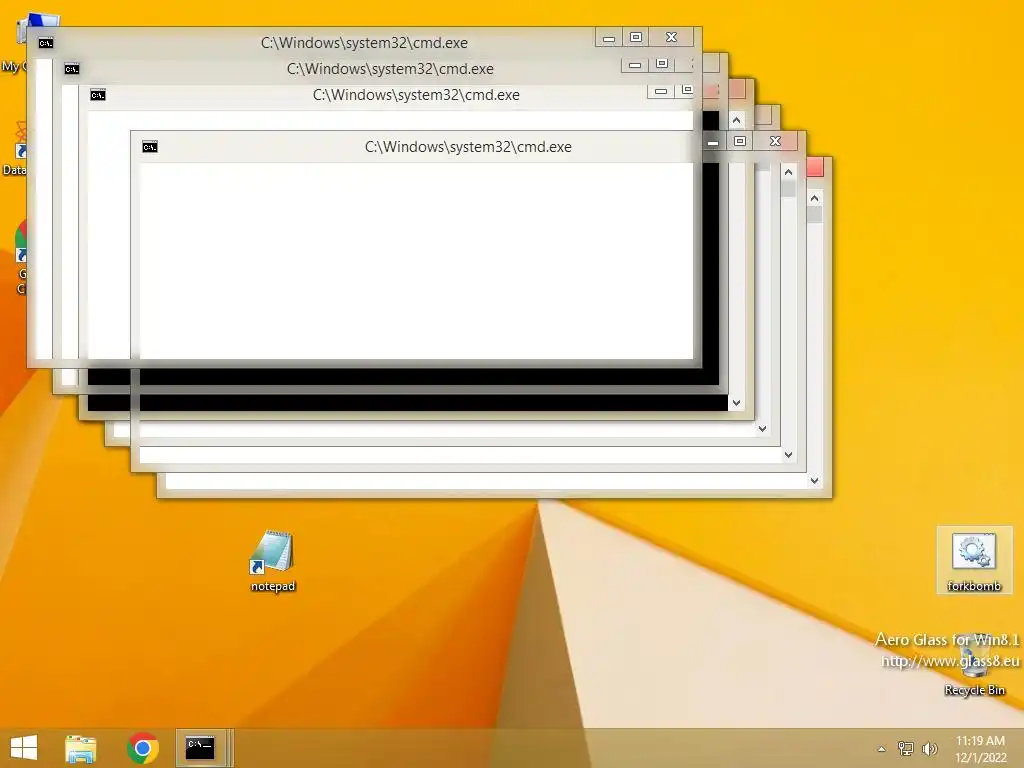Click scroll-up arrow of third cmd window

pos(737,120)
